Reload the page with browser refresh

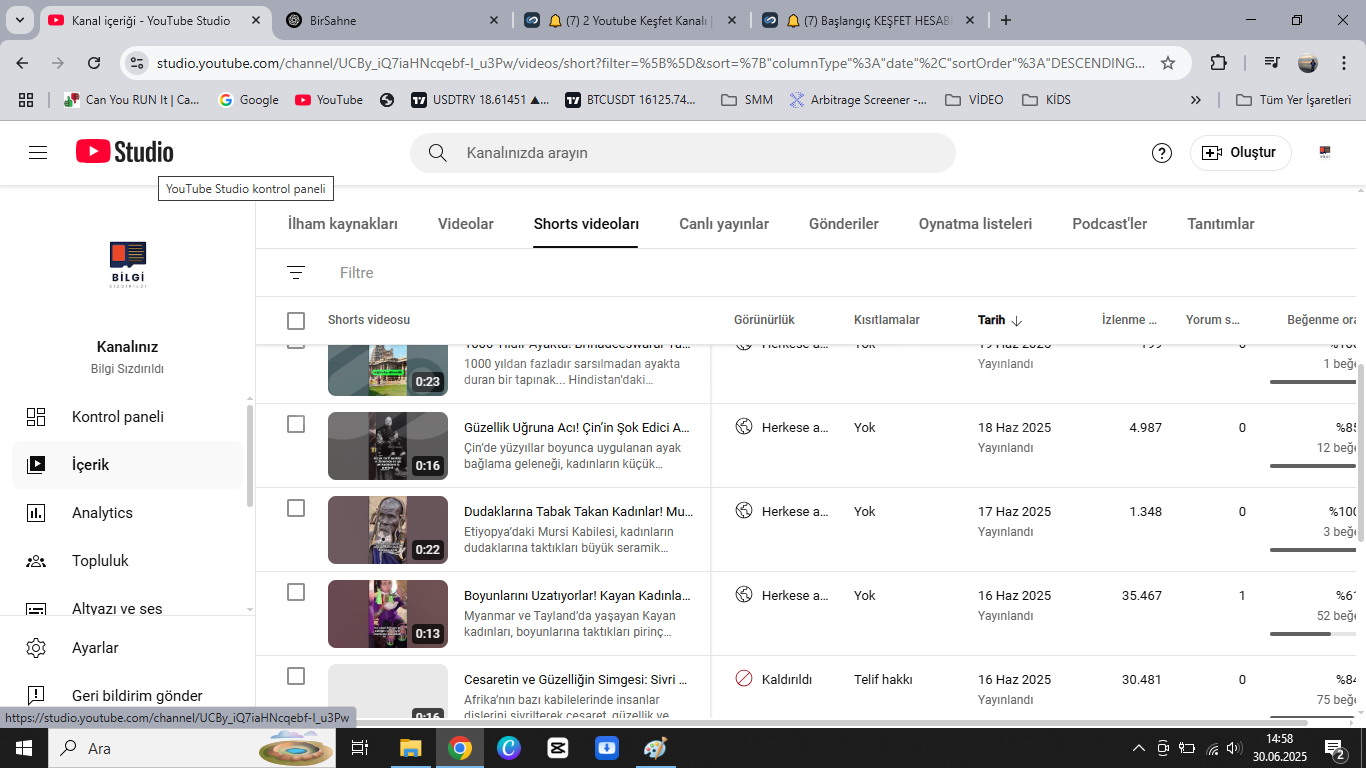click(94, 63)
